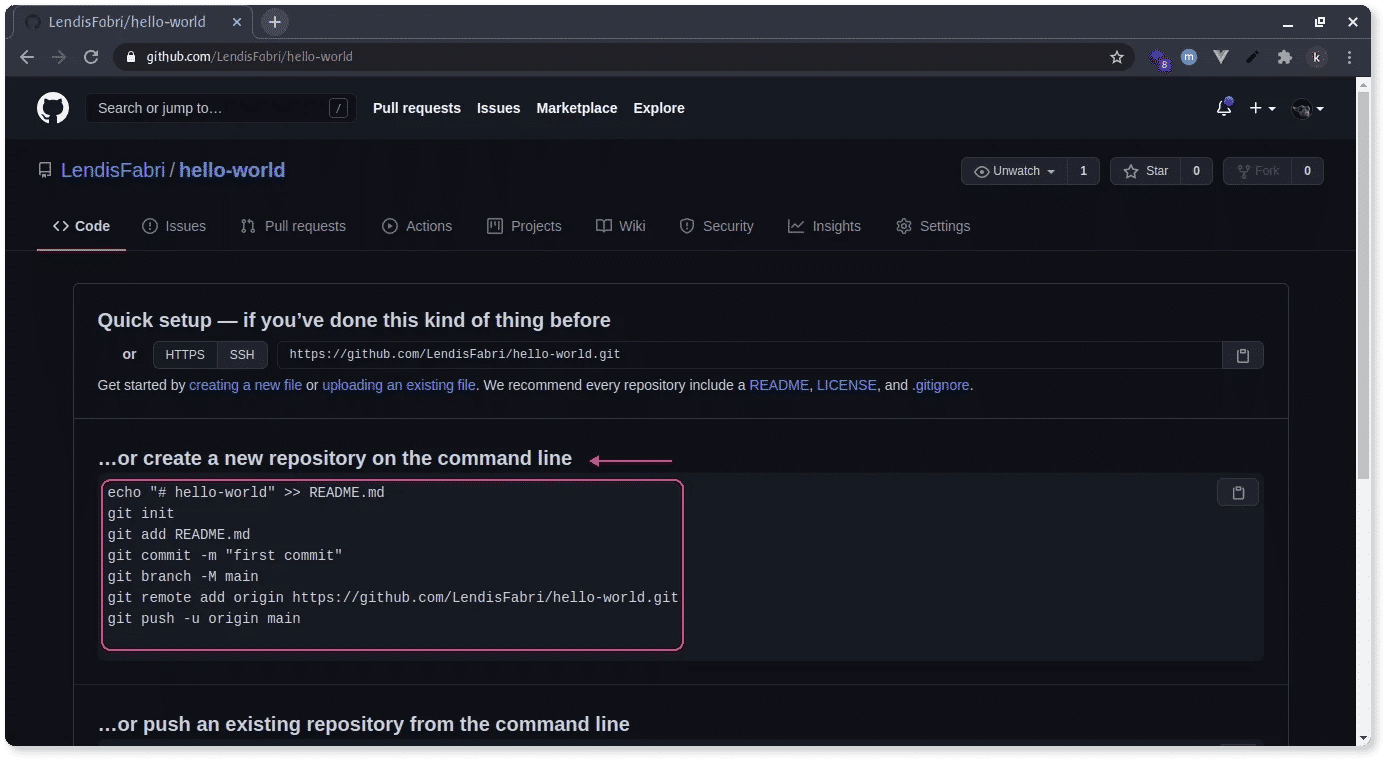Click the hello-world repository name link
Viewport: 1386px width, 761px height.
click(x=232, y=171)
